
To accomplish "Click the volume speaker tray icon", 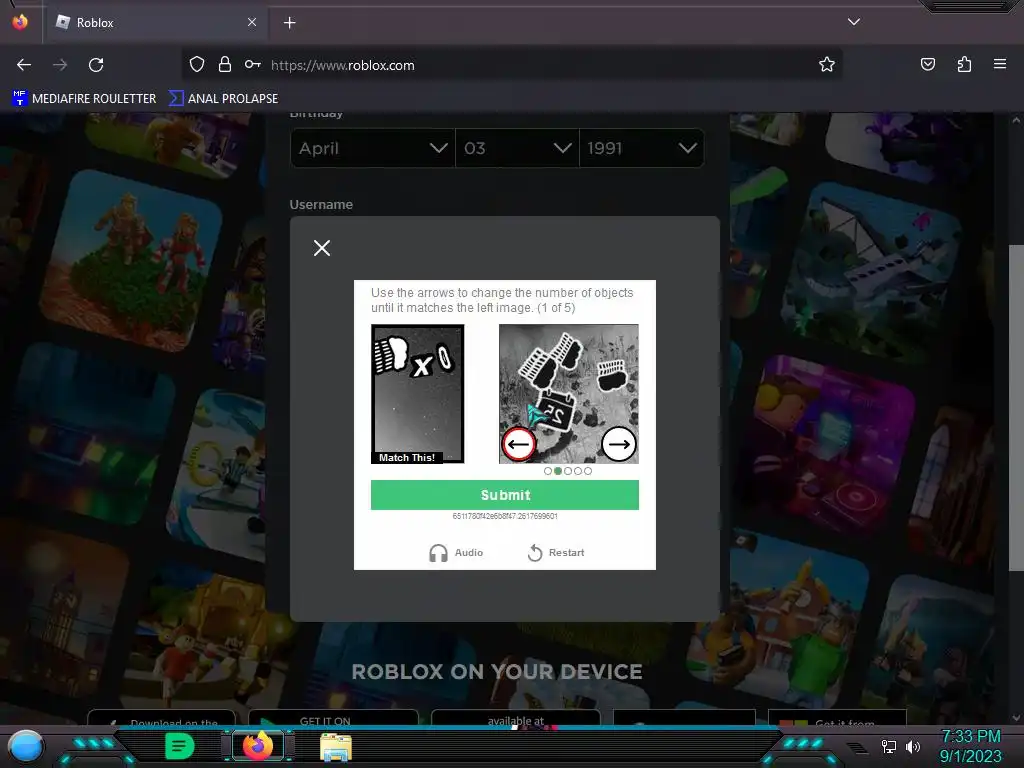I will [913, 746].
